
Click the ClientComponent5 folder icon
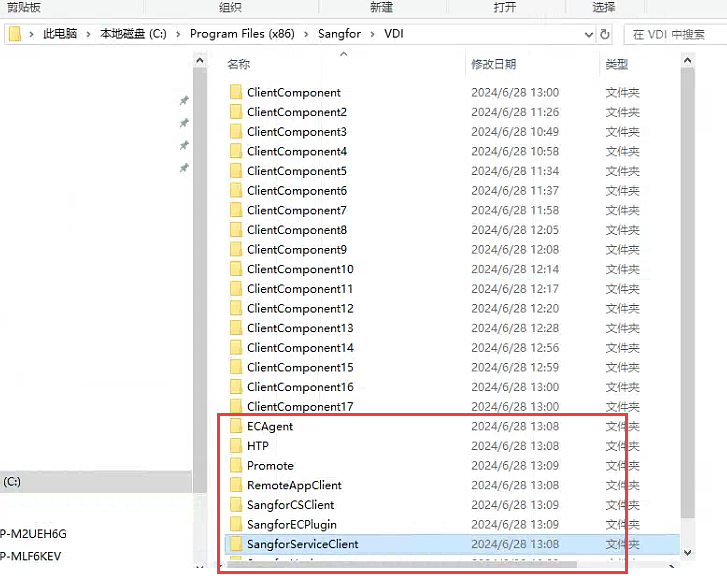tap(236, 171)
